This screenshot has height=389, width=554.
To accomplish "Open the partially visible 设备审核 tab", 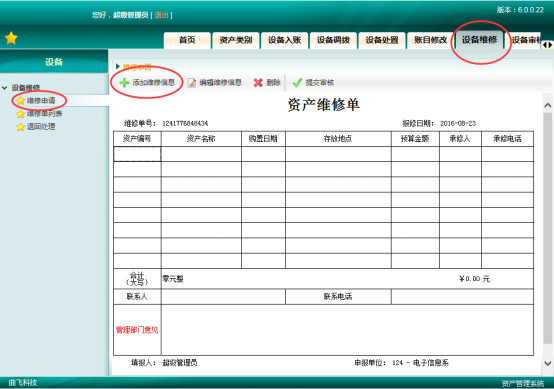I will coord(526,40).
